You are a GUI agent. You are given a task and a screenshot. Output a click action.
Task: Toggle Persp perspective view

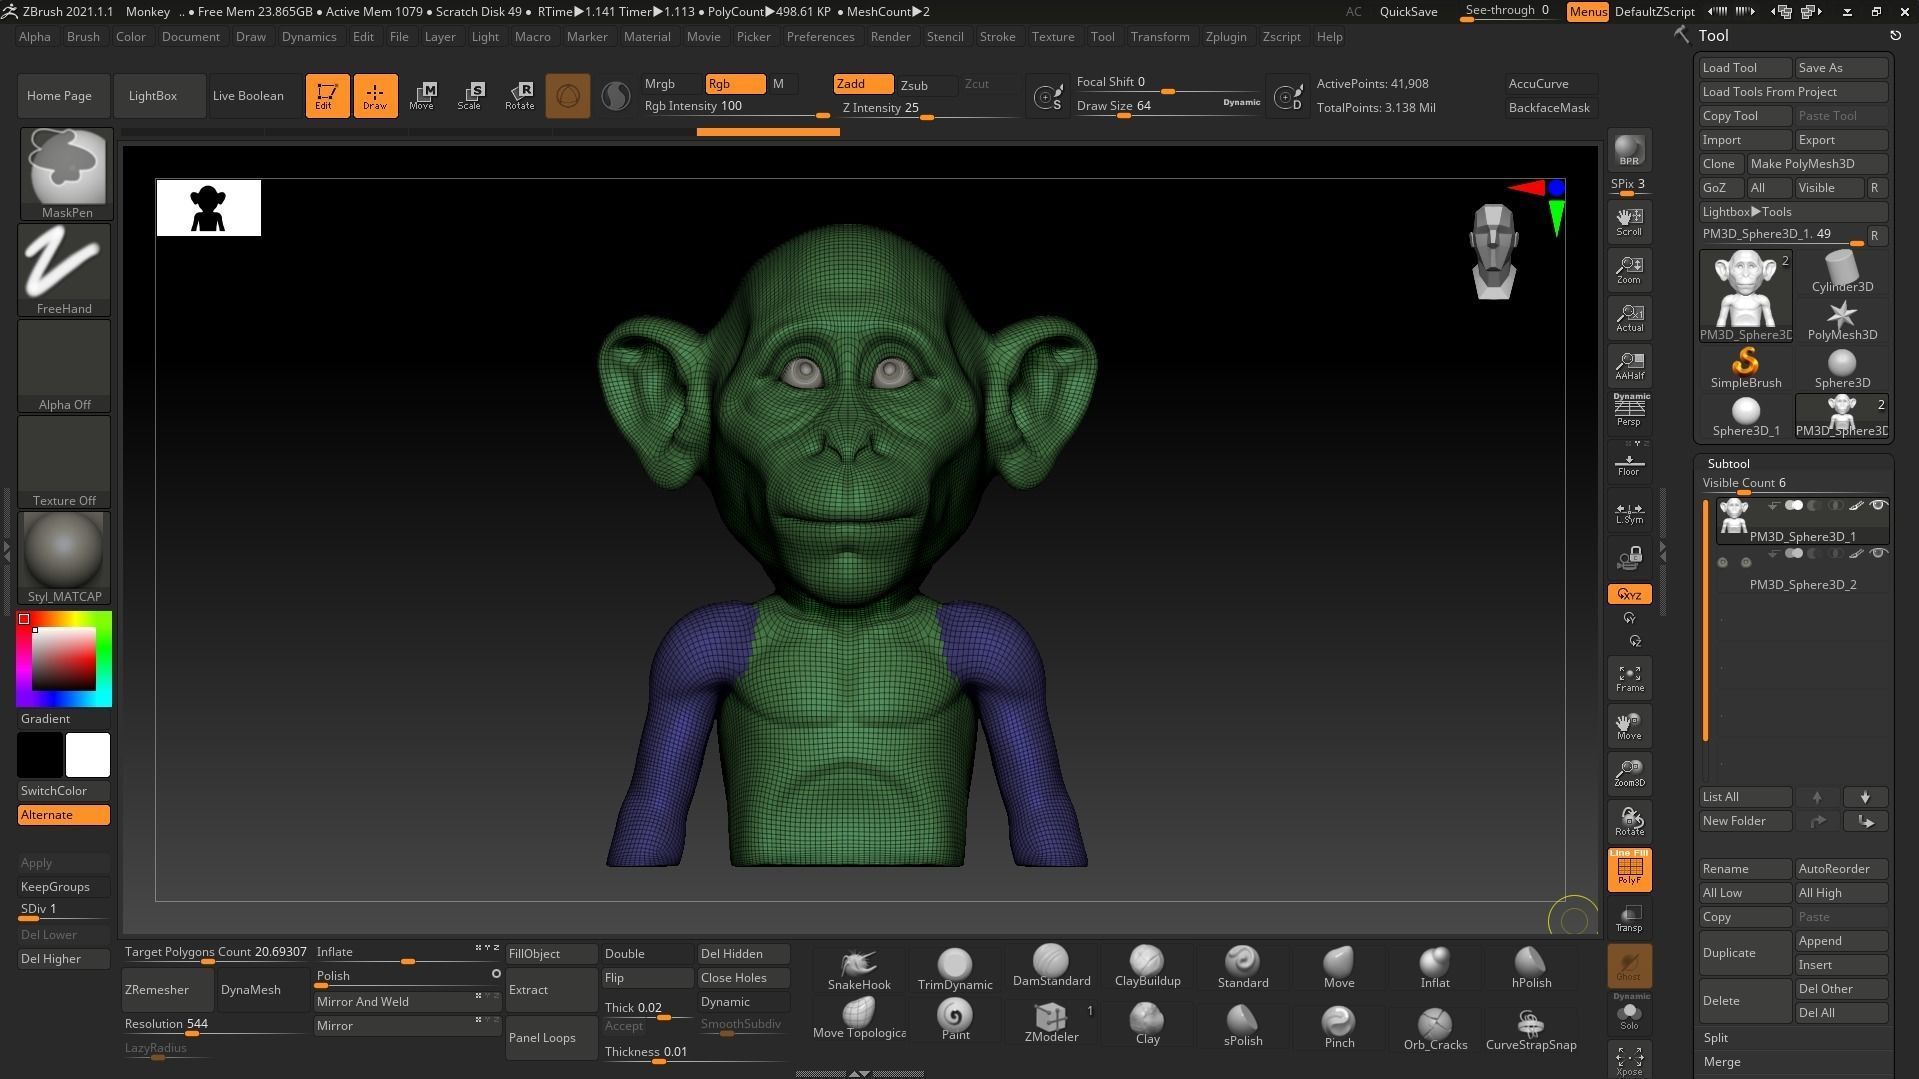tap(1629, 410)
